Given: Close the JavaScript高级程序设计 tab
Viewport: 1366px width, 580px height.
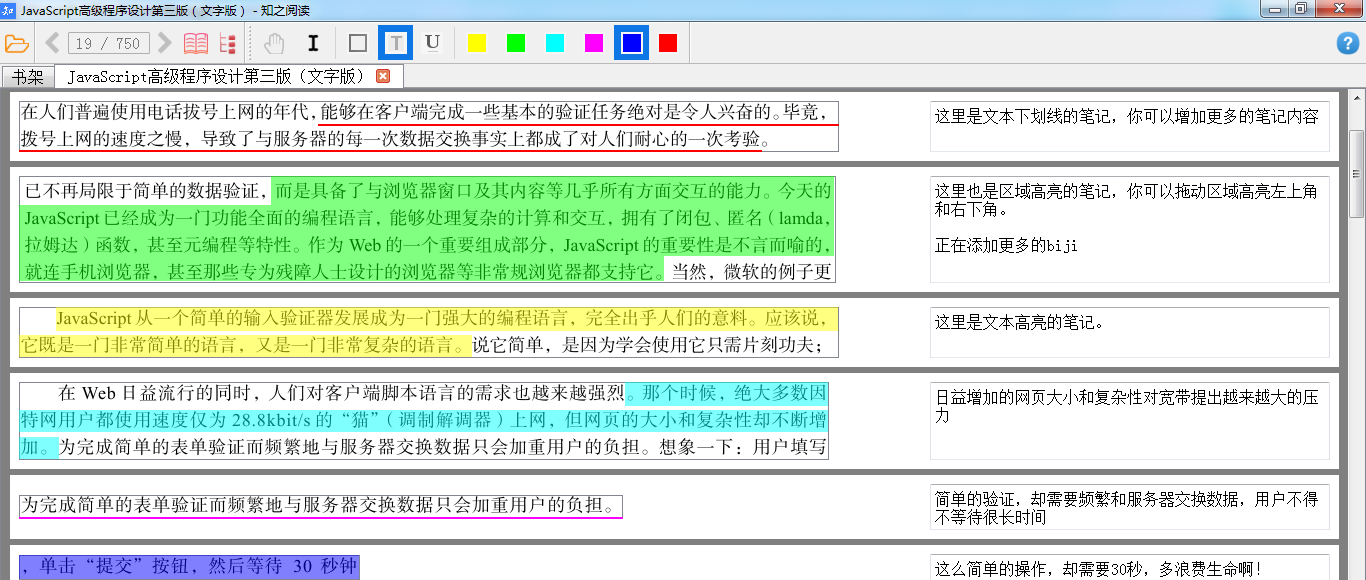Looking at the screenshot, I should pos(383,77).
